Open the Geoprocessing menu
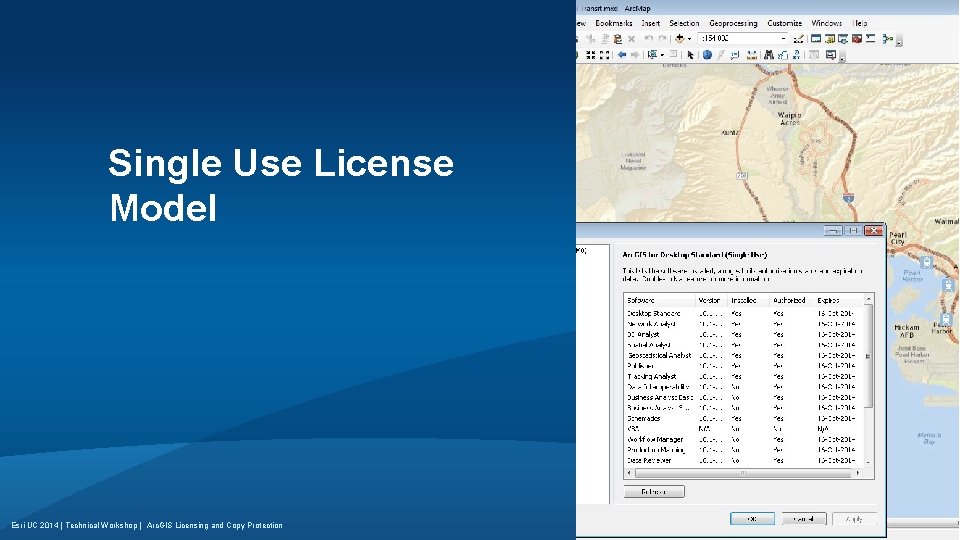 (x=733, y=23)
